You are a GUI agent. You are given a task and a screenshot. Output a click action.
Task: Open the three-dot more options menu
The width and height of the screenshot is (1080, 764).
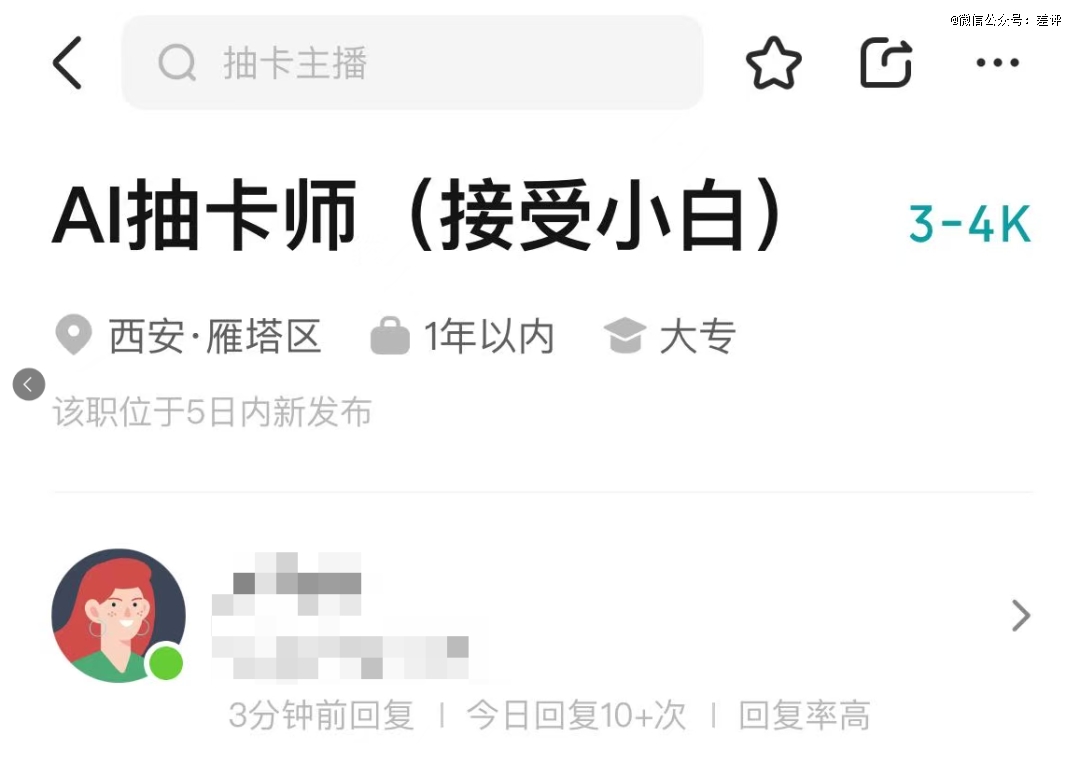[x=997, y=63]
